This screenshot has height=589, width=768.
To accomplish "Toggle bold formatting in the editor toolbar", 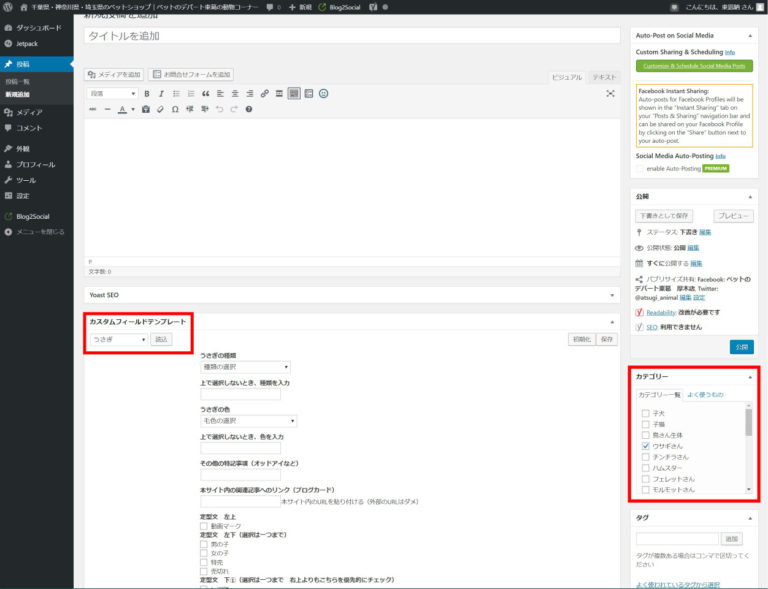I will pyautogui.click(x=147, y=93).
